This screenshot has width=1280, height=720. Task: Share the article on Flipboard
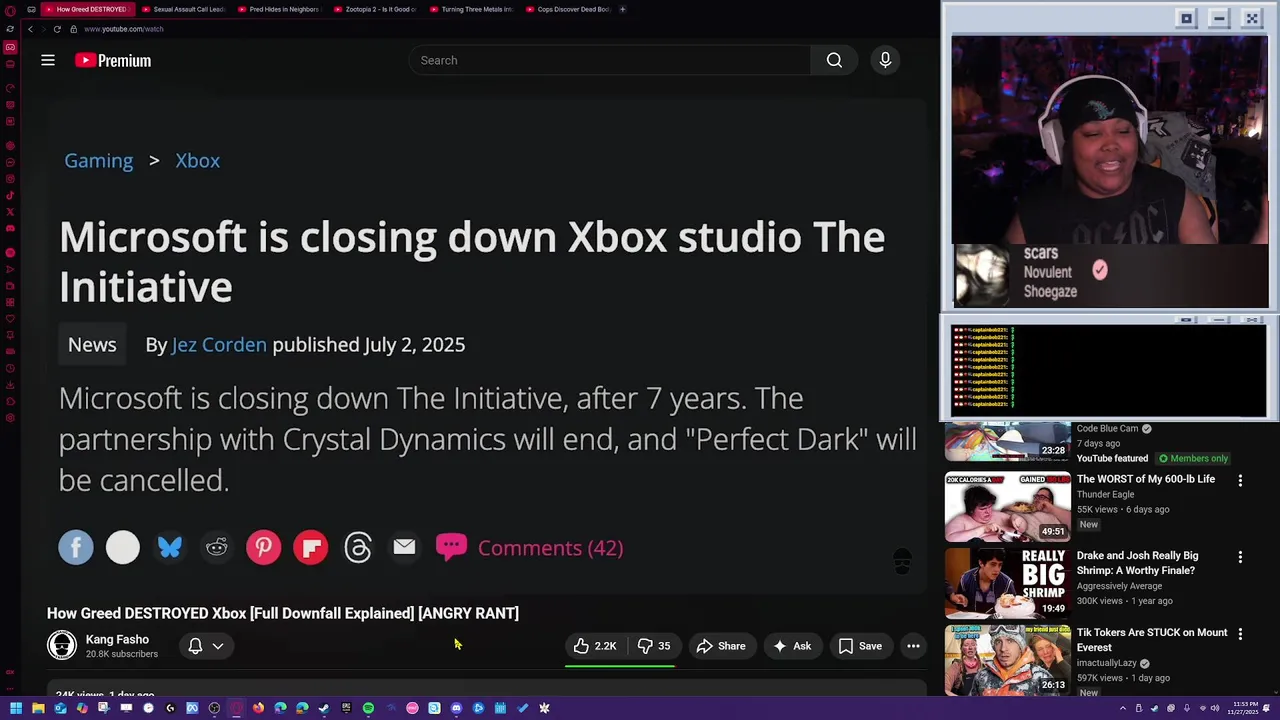(x=311, y=547)
